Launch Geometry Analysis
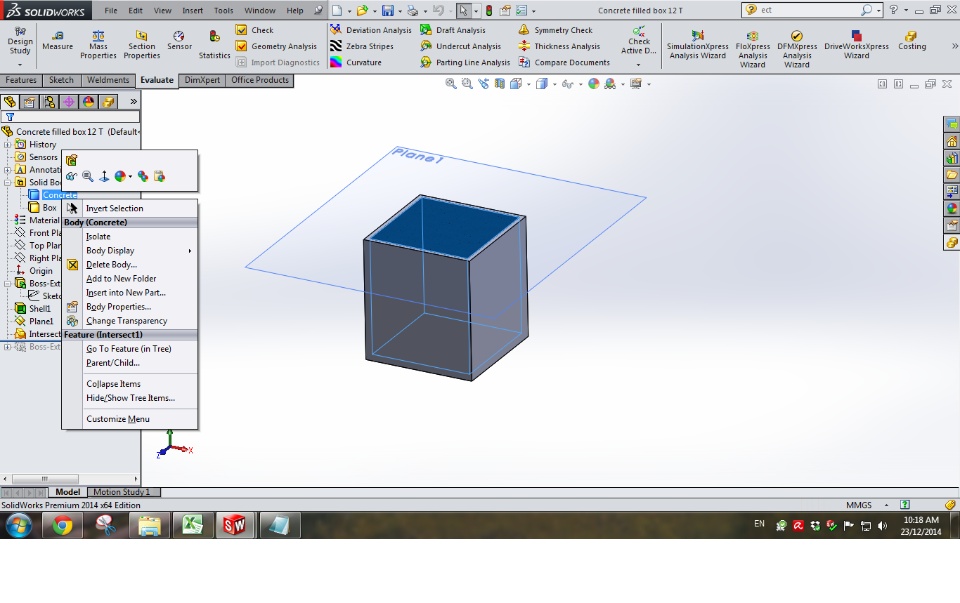960x603 pixels. (276, 46)
